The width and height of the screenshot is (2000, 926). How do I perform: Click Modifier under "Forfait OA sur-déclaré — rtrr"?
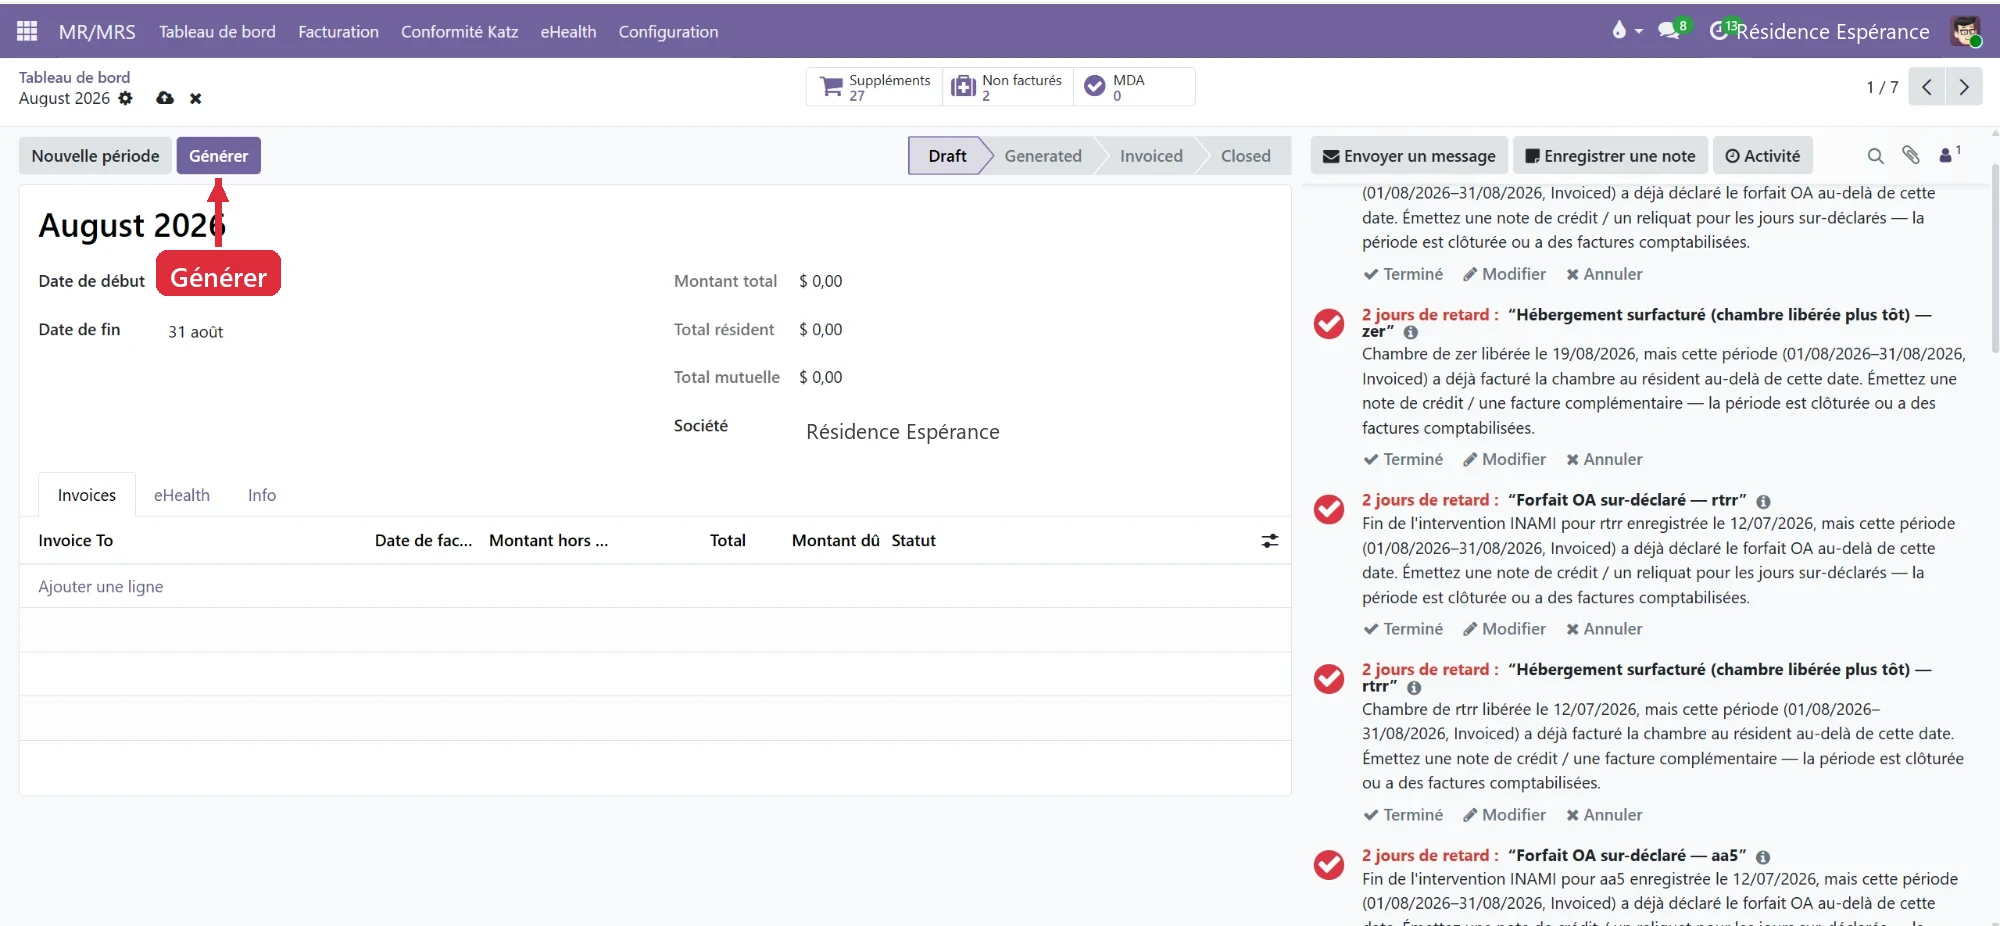[1504, 629]
